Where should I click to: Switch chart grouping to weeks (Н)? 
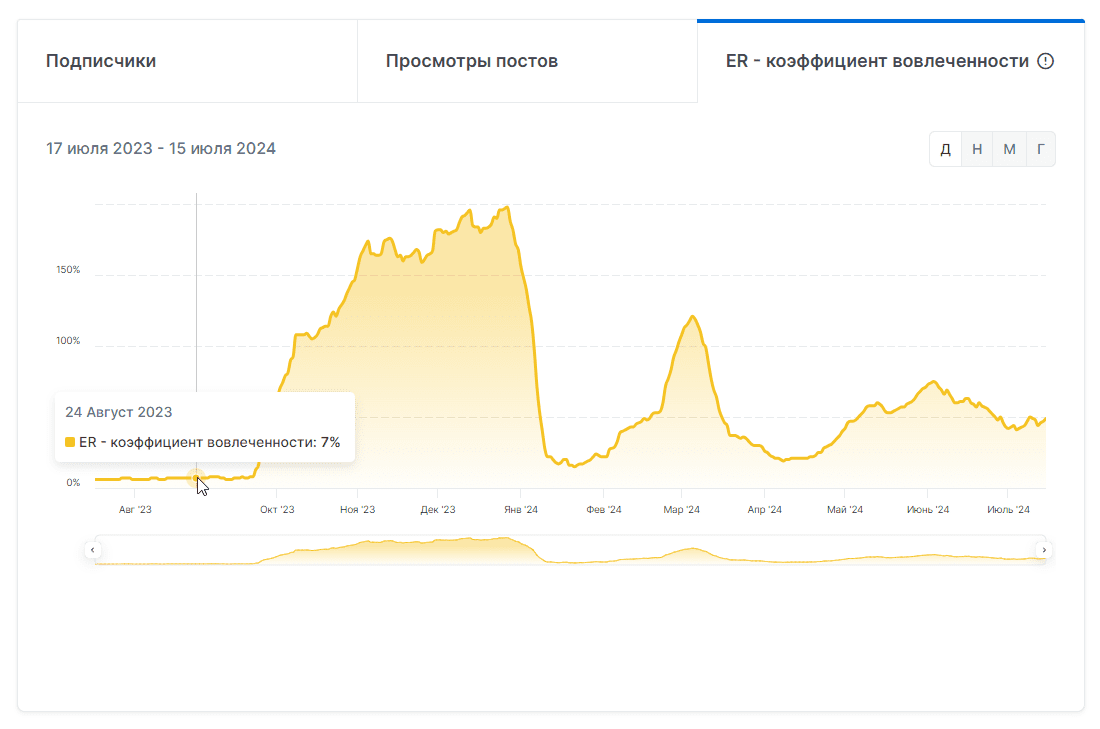pyautogui.click(x=977, y=149)
